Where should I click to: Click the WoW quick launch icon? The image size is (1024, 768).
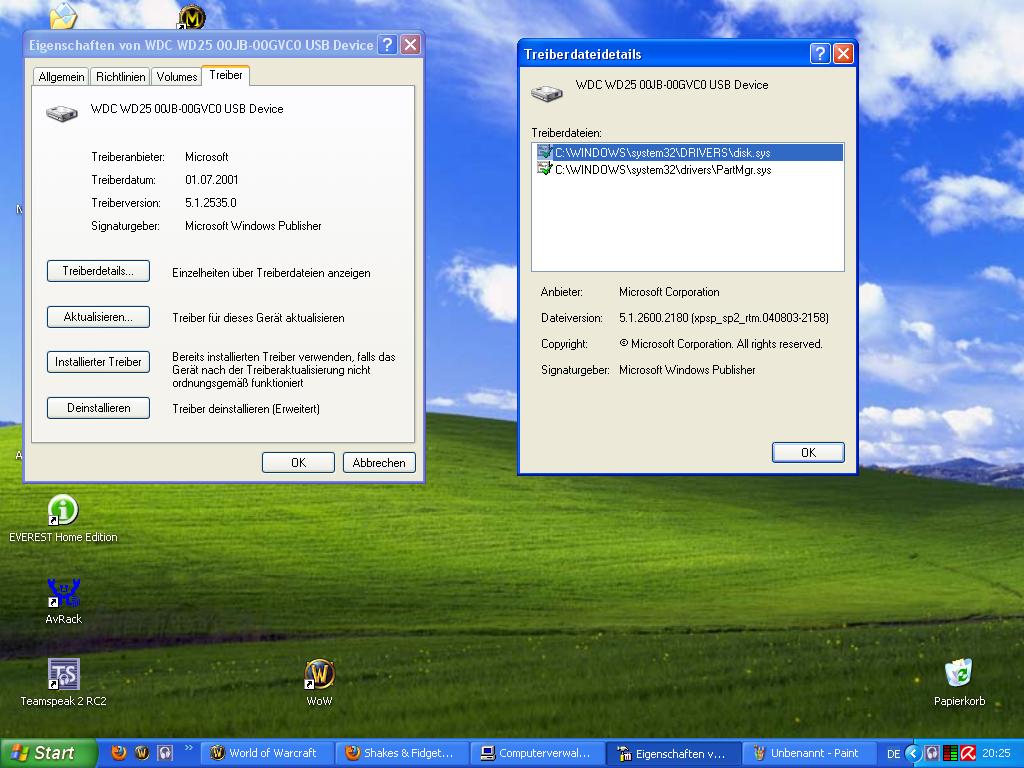pyautogui.click(x=142, y=753)
